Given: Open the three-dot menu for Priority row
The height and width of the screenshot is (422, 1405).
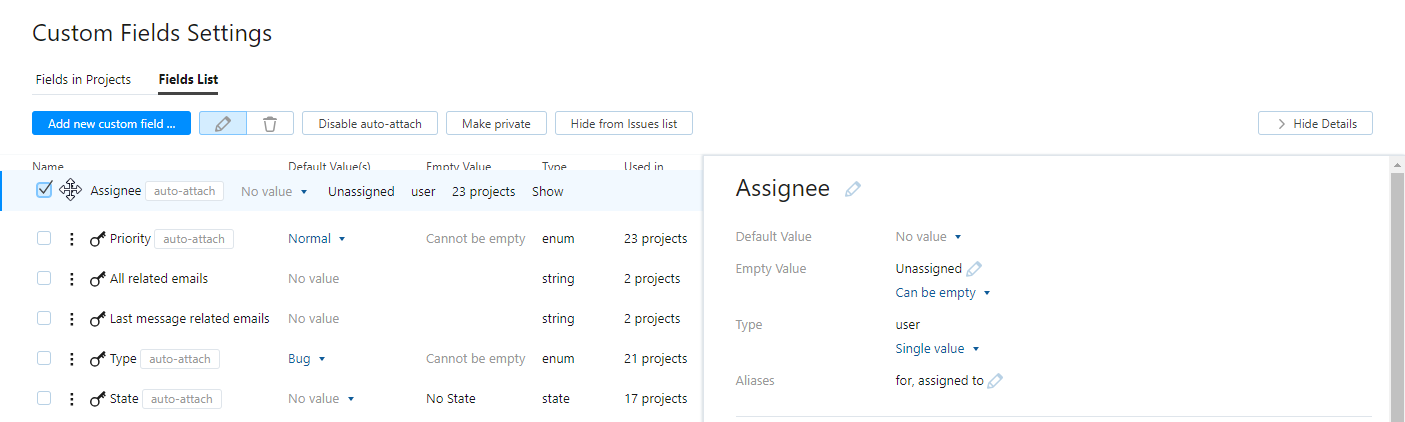Looking at the screenshot, I should pyautogui.click(x=71, y=239).
